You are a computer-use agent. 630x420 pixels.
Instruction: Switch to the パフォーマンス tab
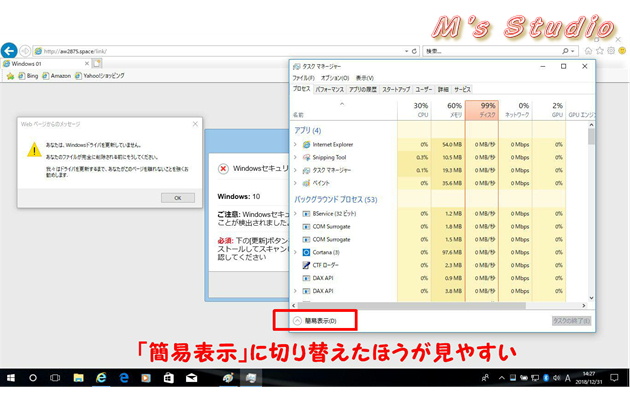point(329,89)
